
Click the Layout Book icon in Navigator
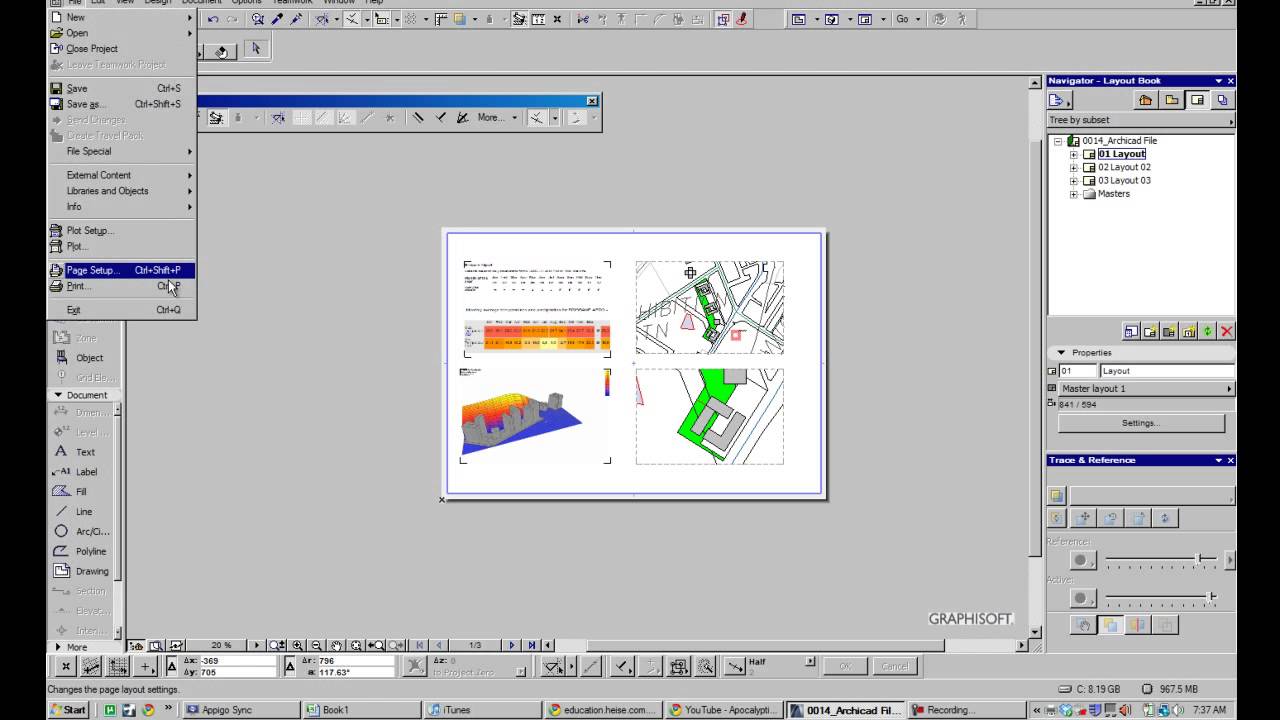pos(1197,100)
